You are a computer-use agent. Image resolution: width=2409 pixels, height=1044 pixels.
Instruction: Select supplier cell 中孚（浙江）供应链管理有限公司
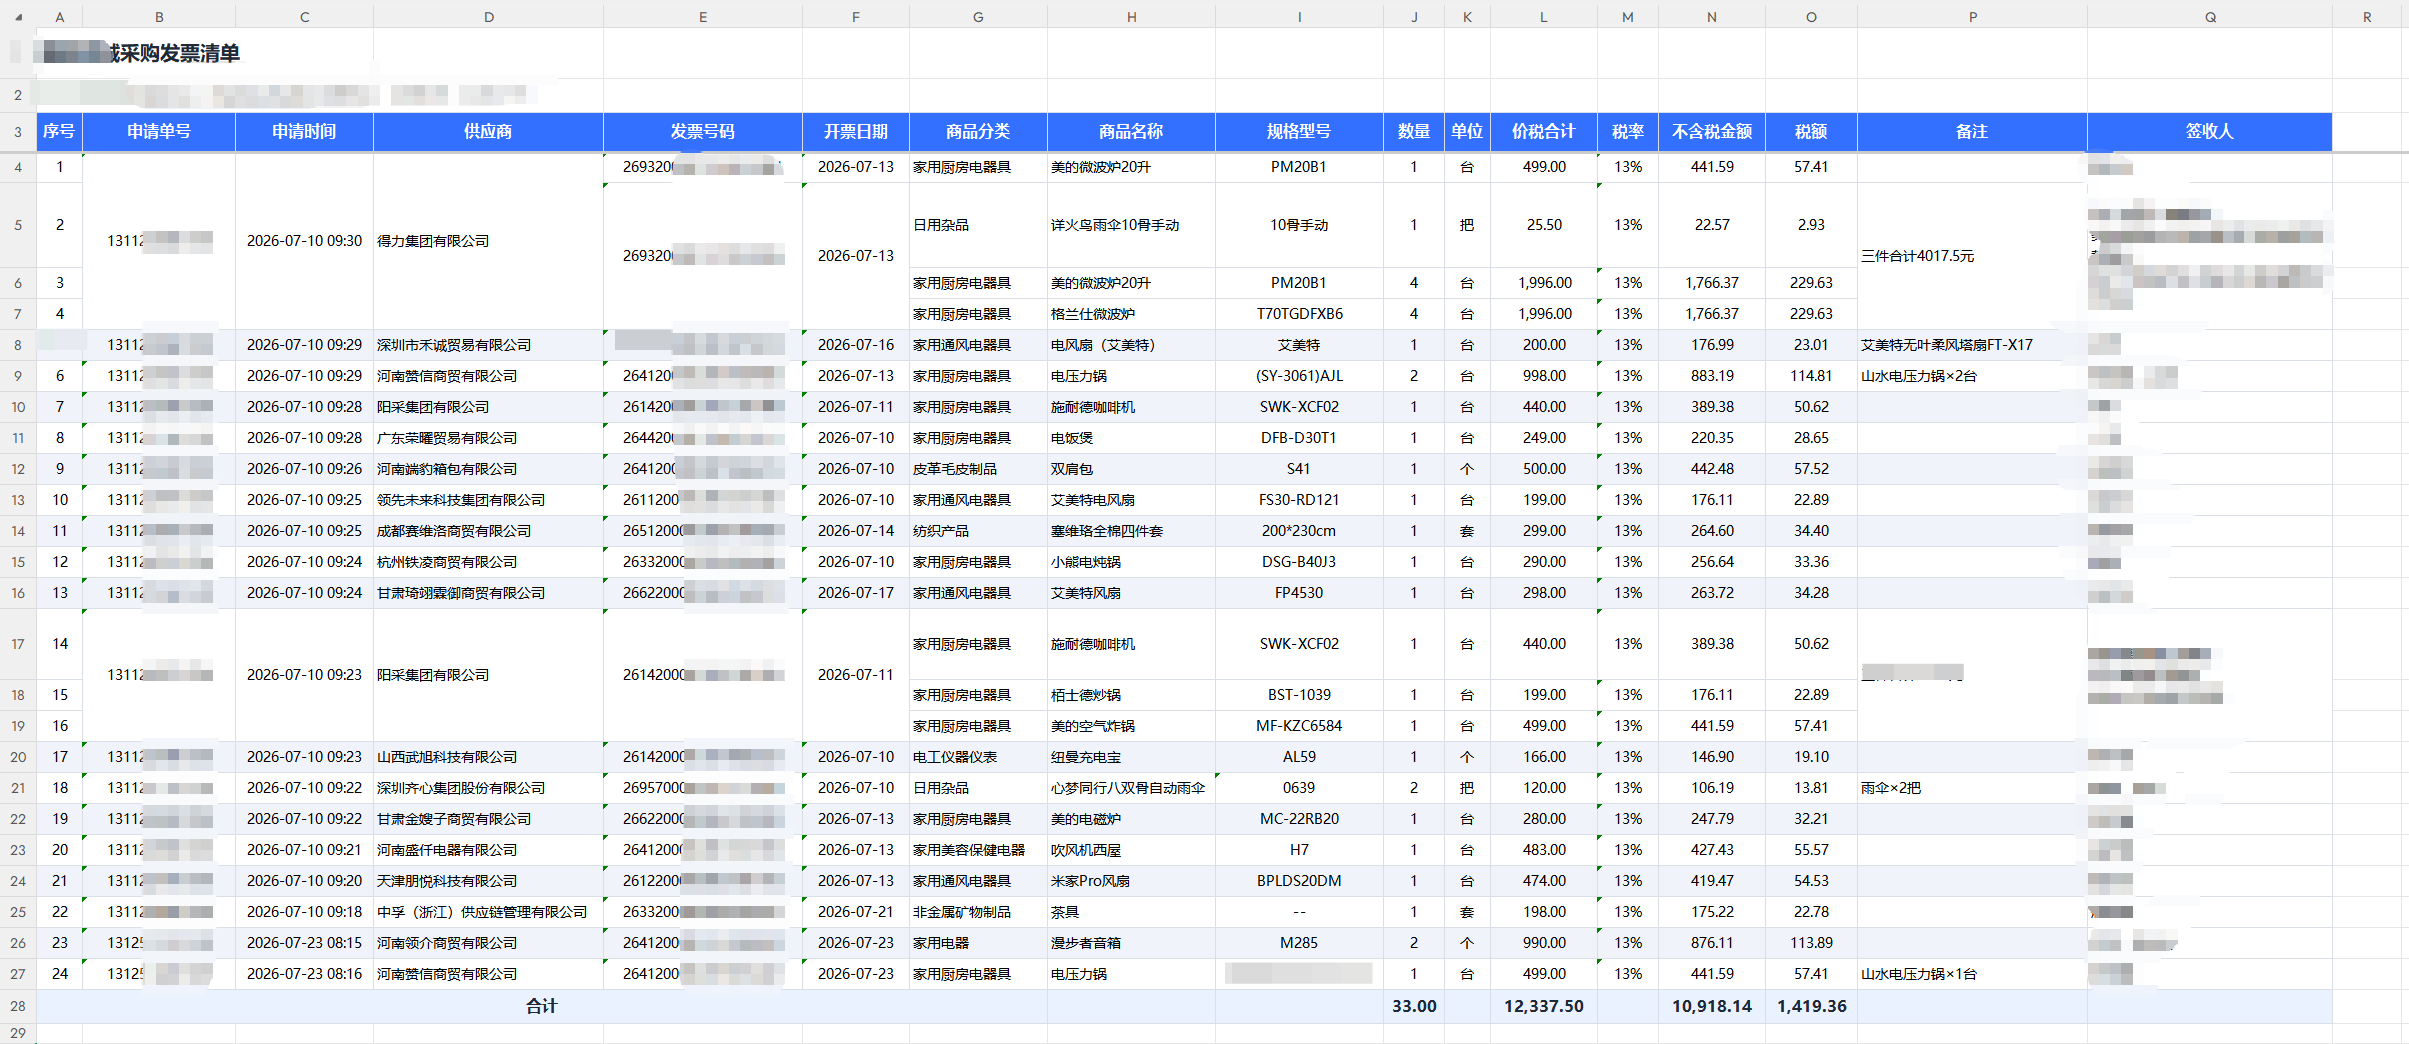click(x=488, y=912)
